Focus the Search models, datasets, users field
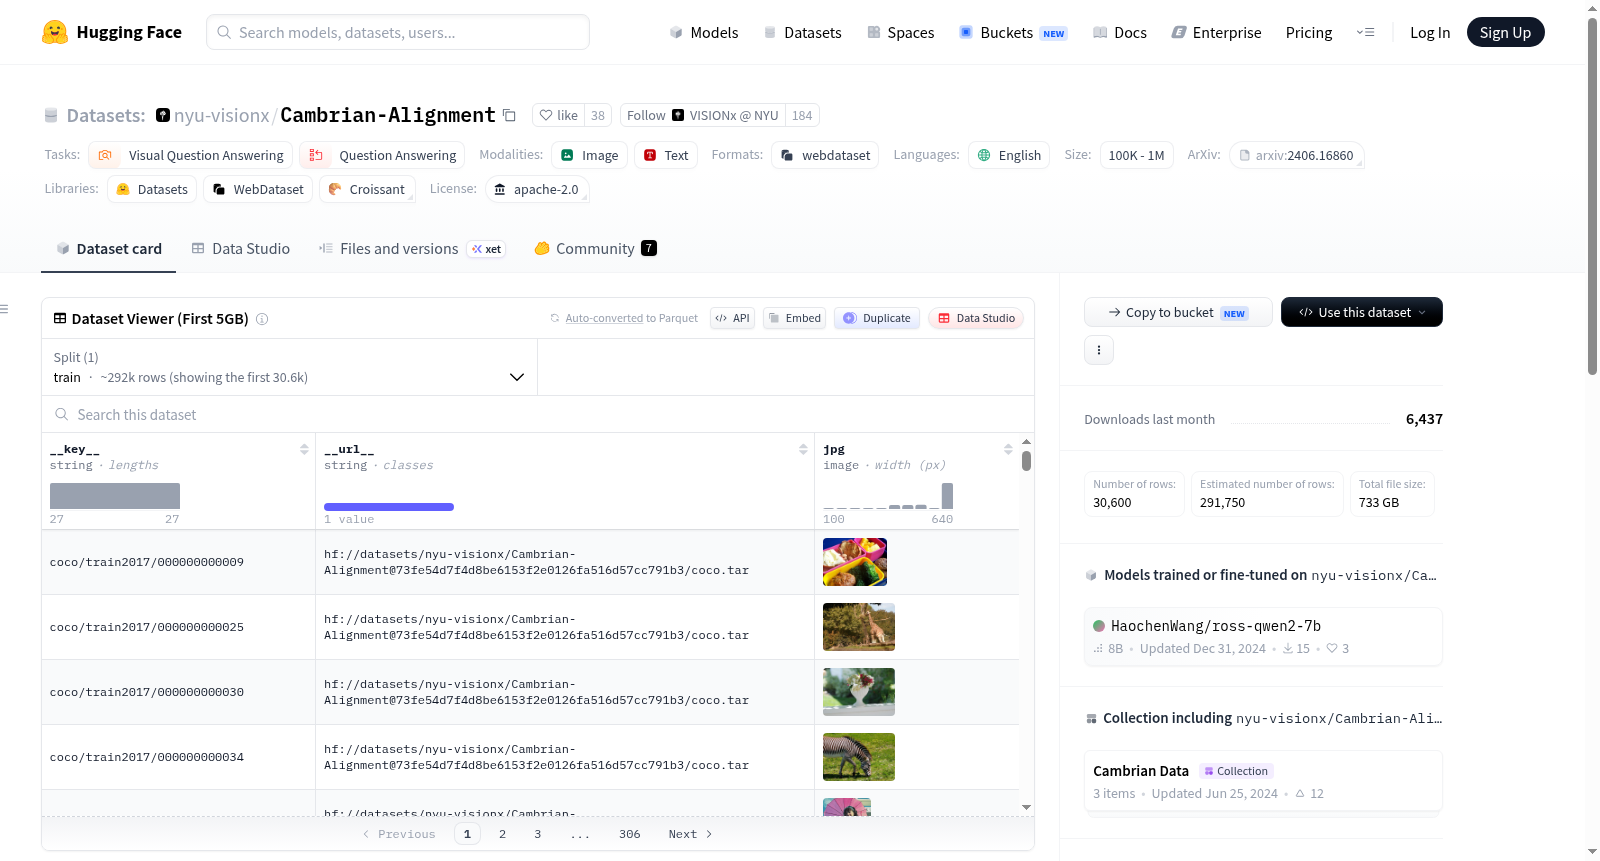This screenshot has width=1600, height=861. 398,32
